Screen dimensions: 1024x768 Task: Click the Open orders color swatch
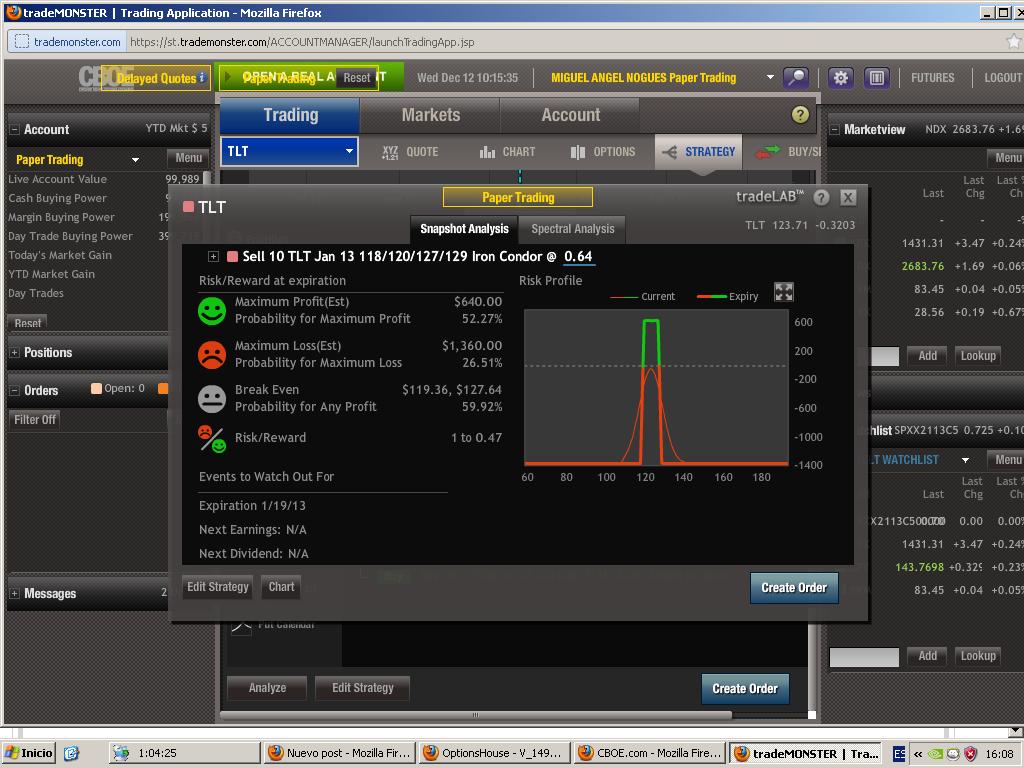pos(96,389)
